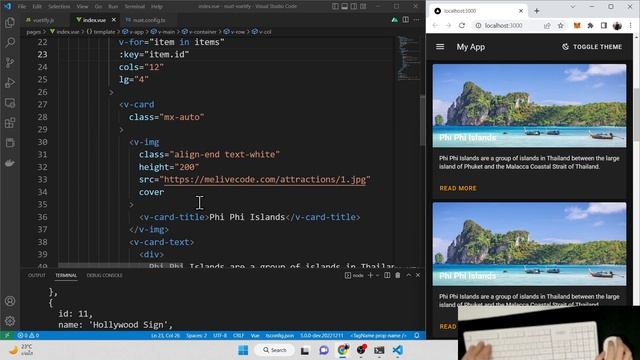Viewport: 640px width, 360px height.
Task: Open the Search view in activity bar
Action: click(10, 42)
